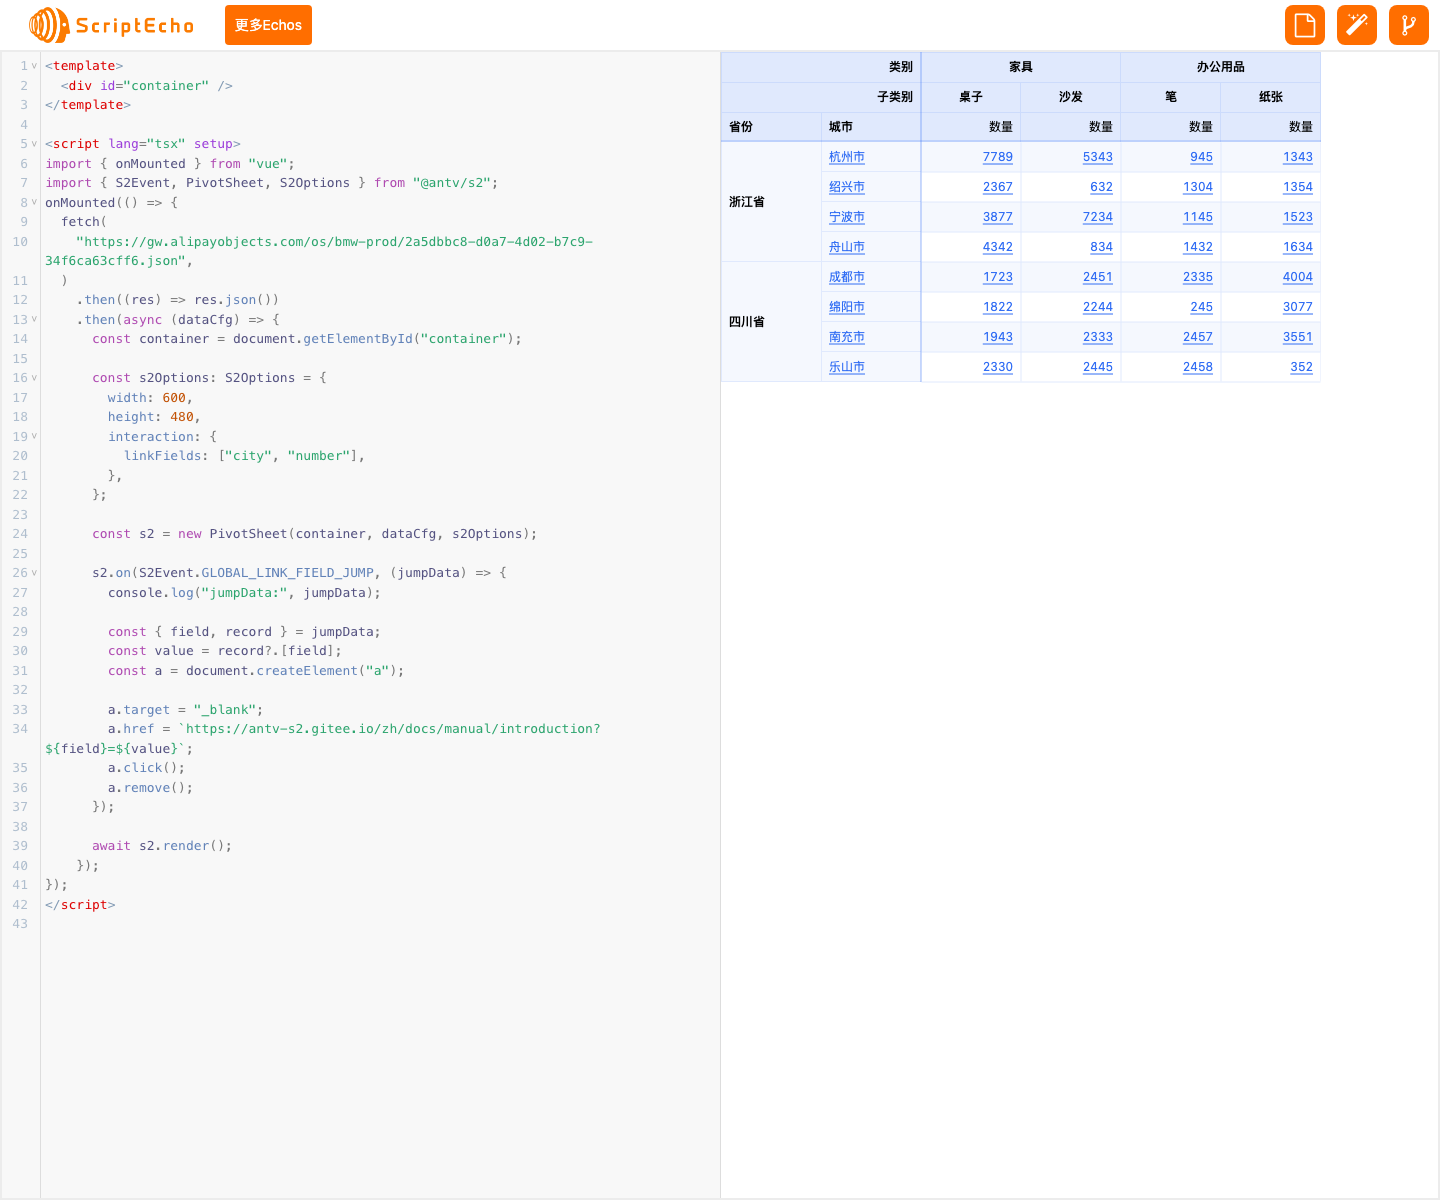This screenshot has height=1200, width=1440.
Task: Select the 沙发 sub-category header
Action: pos(1071,97)
